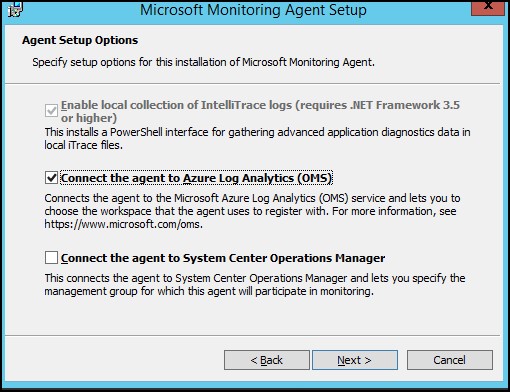510x392 pixels.
Task: Click the 'choose the workspace' description line
Action: point(250,211)
